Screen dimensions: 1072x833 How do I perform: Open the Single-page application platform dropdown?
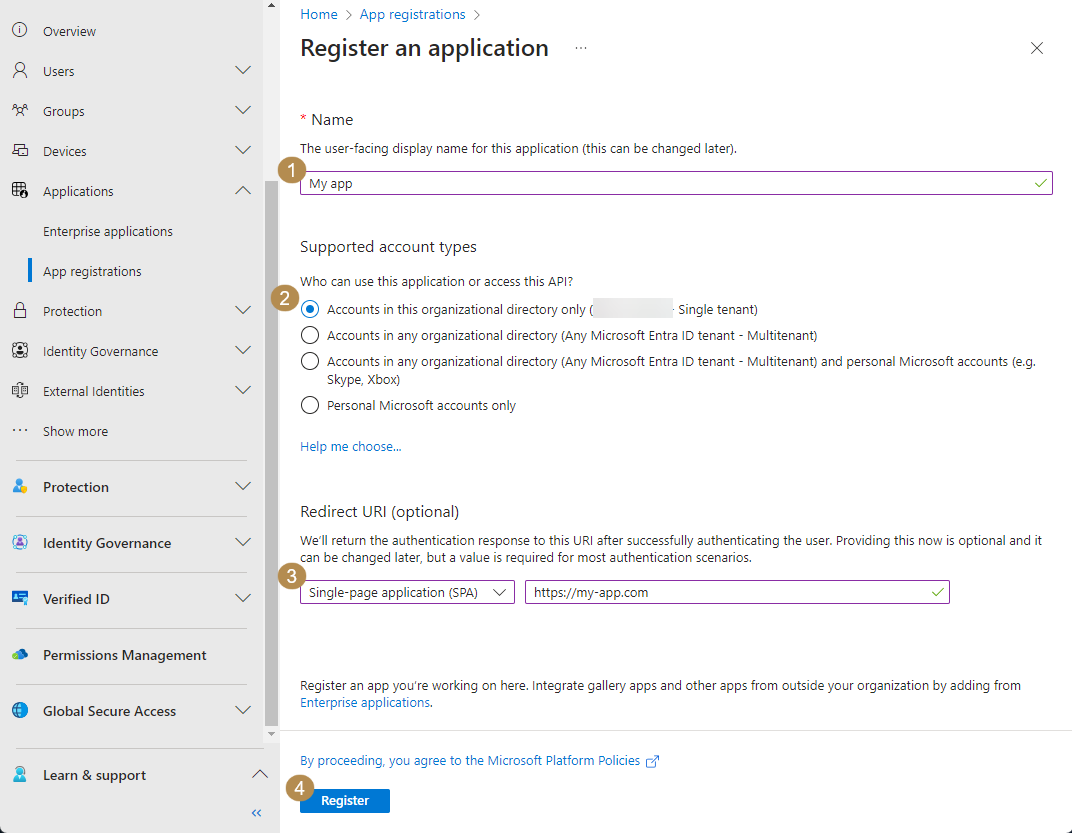407,593
